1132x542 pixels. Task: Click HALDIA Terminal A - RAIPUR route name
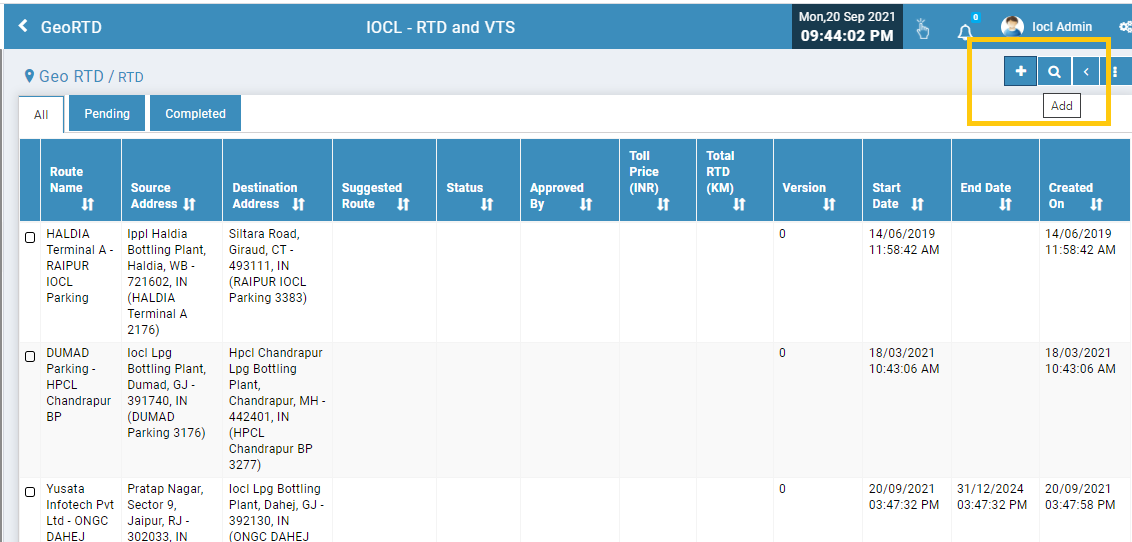(x=80, y=266)
